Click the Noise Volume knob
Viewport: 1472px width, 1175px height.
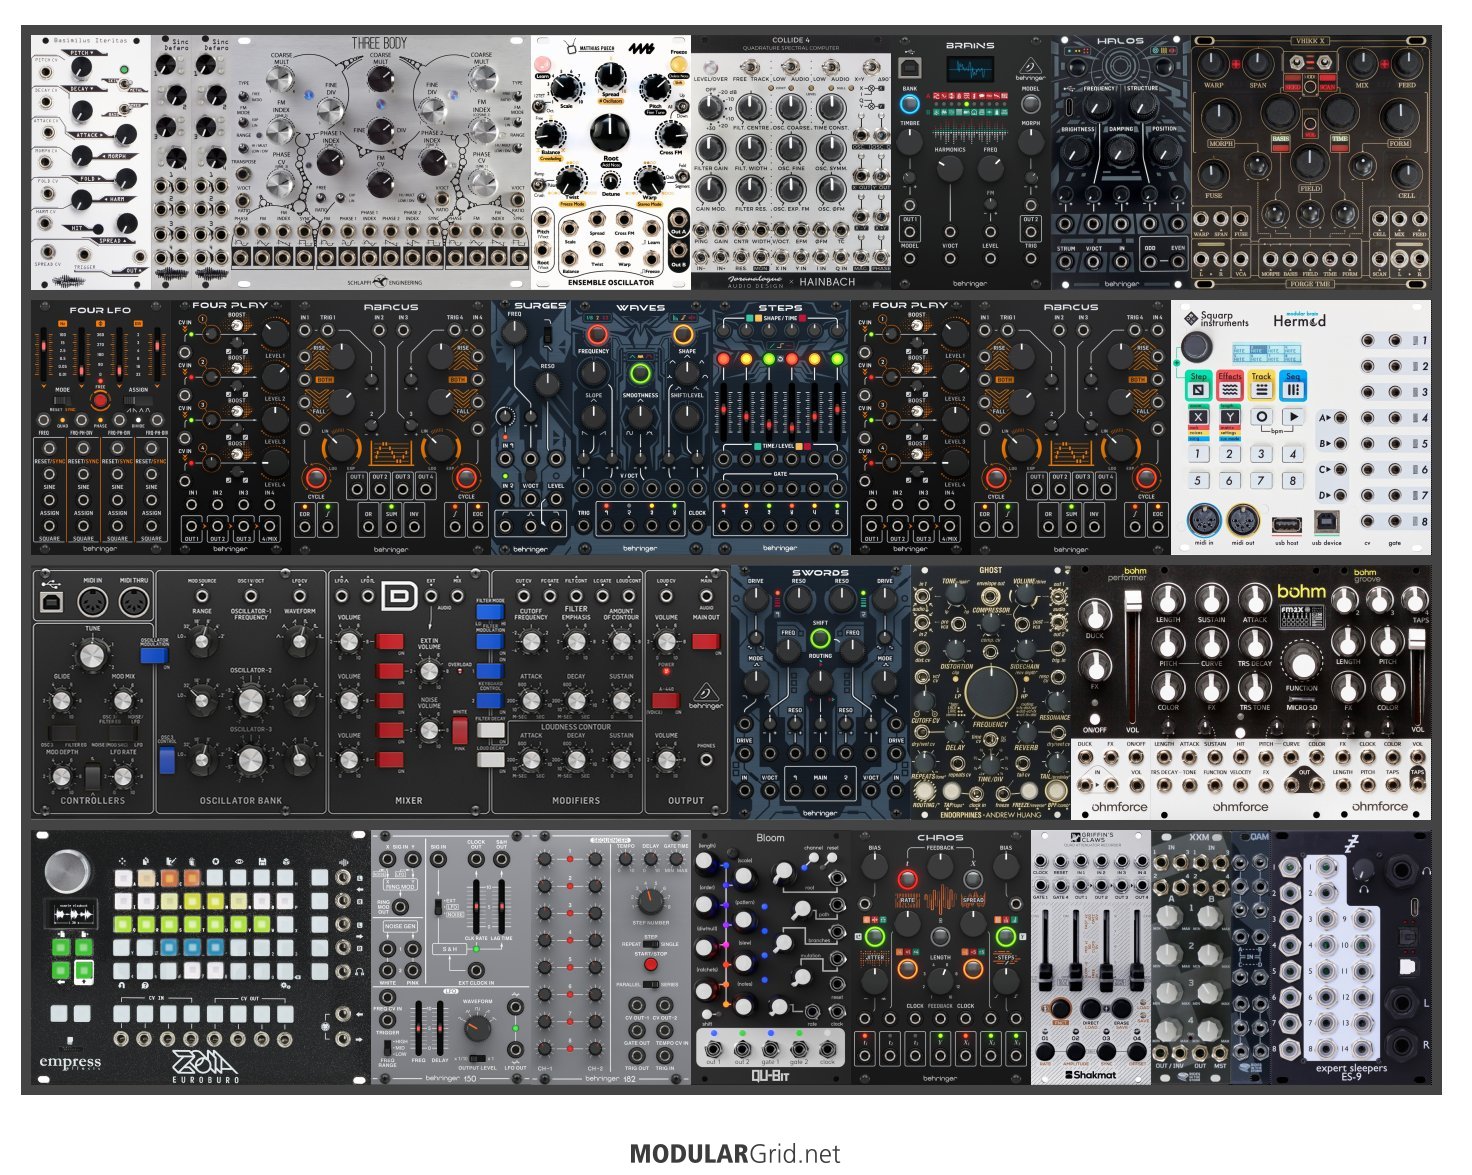429,730
